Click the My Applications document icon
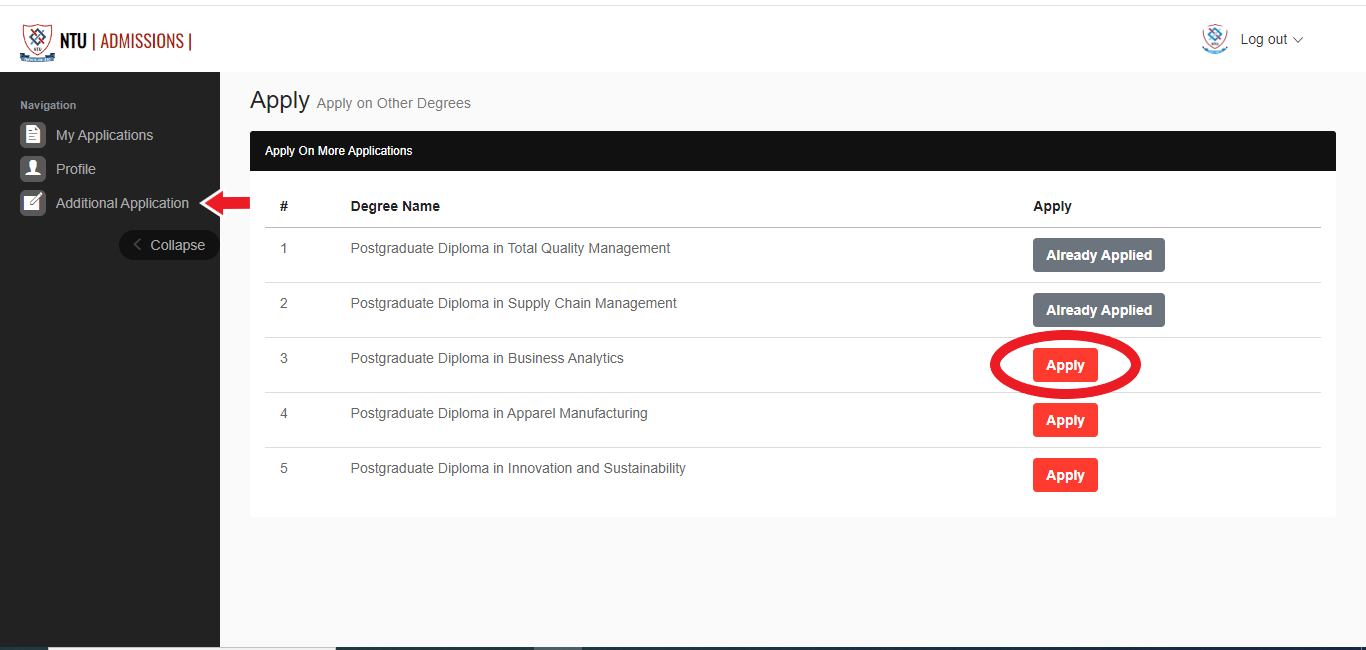The width and height of the screenshot is (1366, 650). [x=33, y=135]
